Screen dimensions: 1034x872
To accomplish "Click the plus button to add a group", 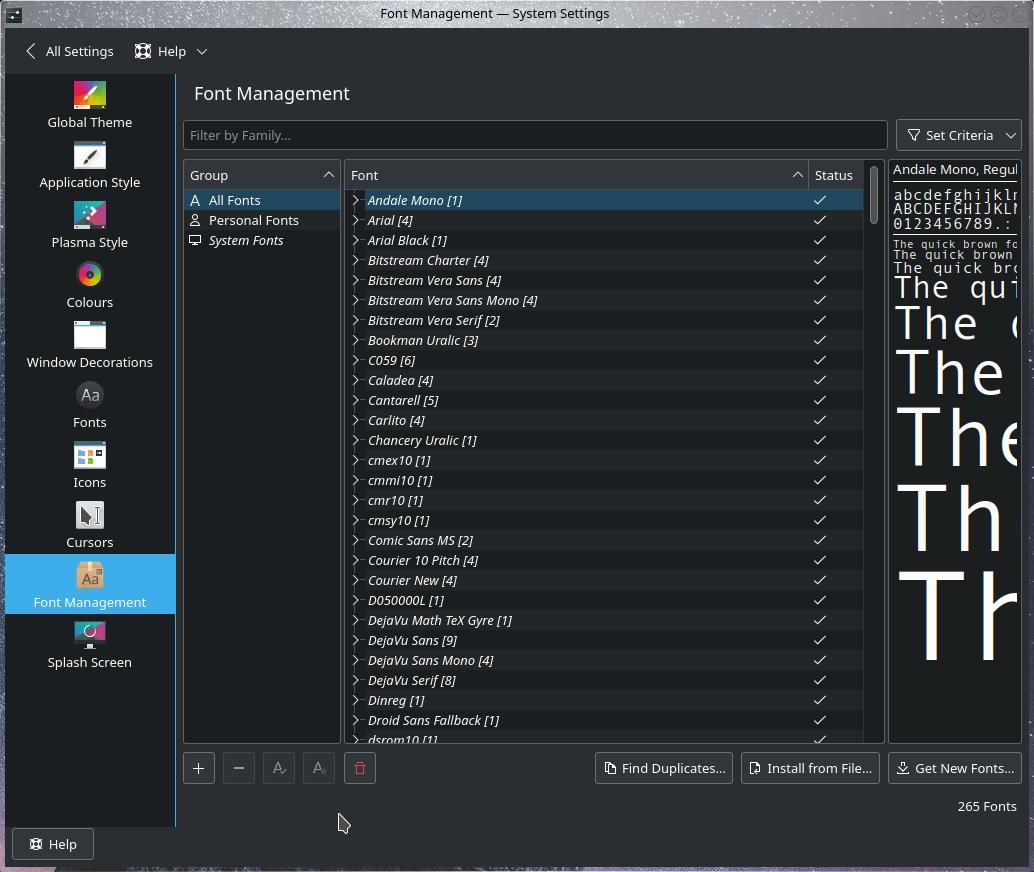I will pos(199,768).
